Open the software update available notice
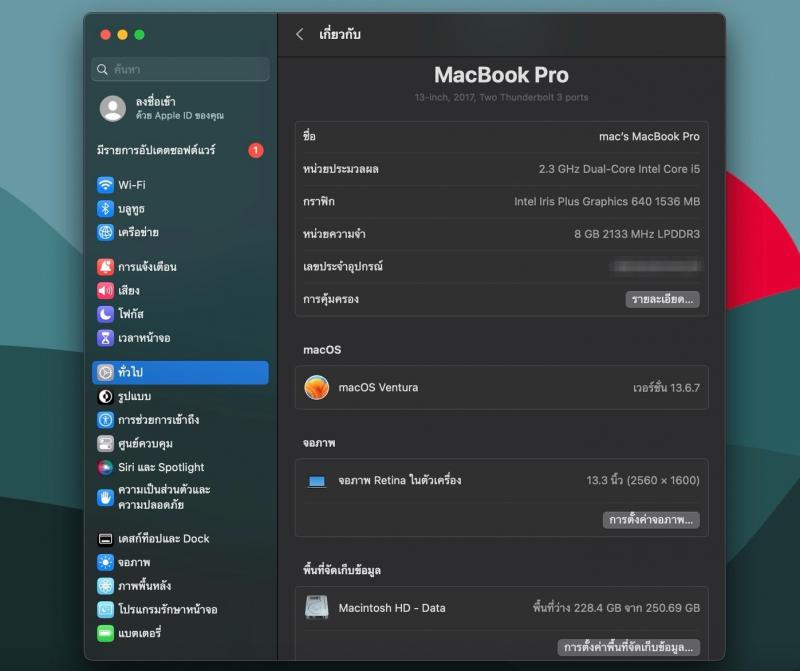 [180, 150]
